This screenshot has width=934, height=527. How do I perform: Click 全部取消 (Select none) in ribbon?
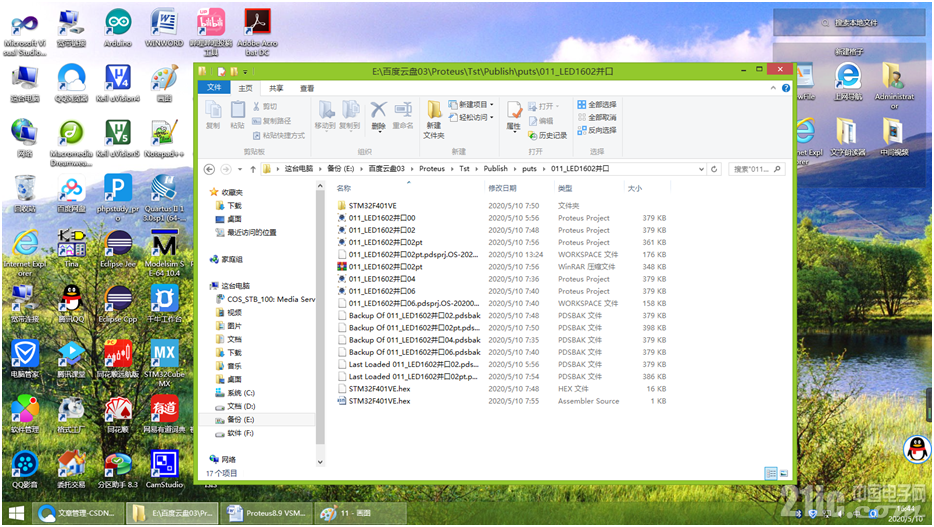(597, 117)
